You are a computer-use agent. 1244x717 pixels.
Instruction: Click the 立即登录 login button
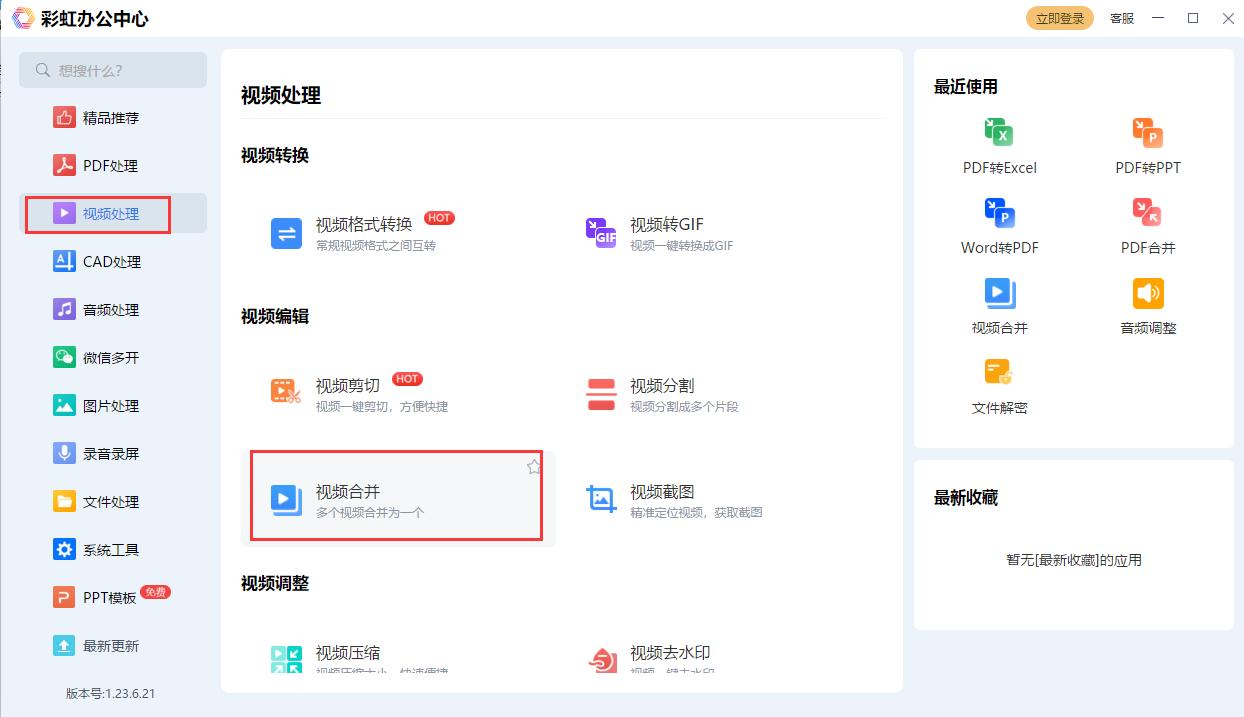click(x=1059, y=18)
